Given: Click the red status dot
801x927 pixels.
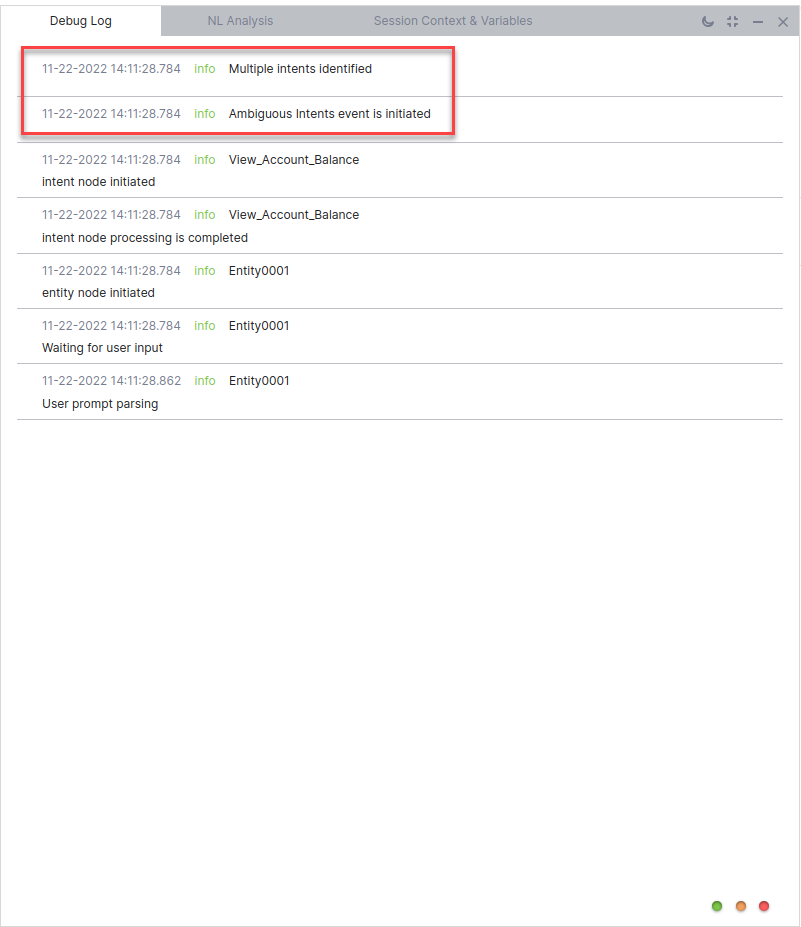Looking at the screenshot, I should click(x=764, y=906).
